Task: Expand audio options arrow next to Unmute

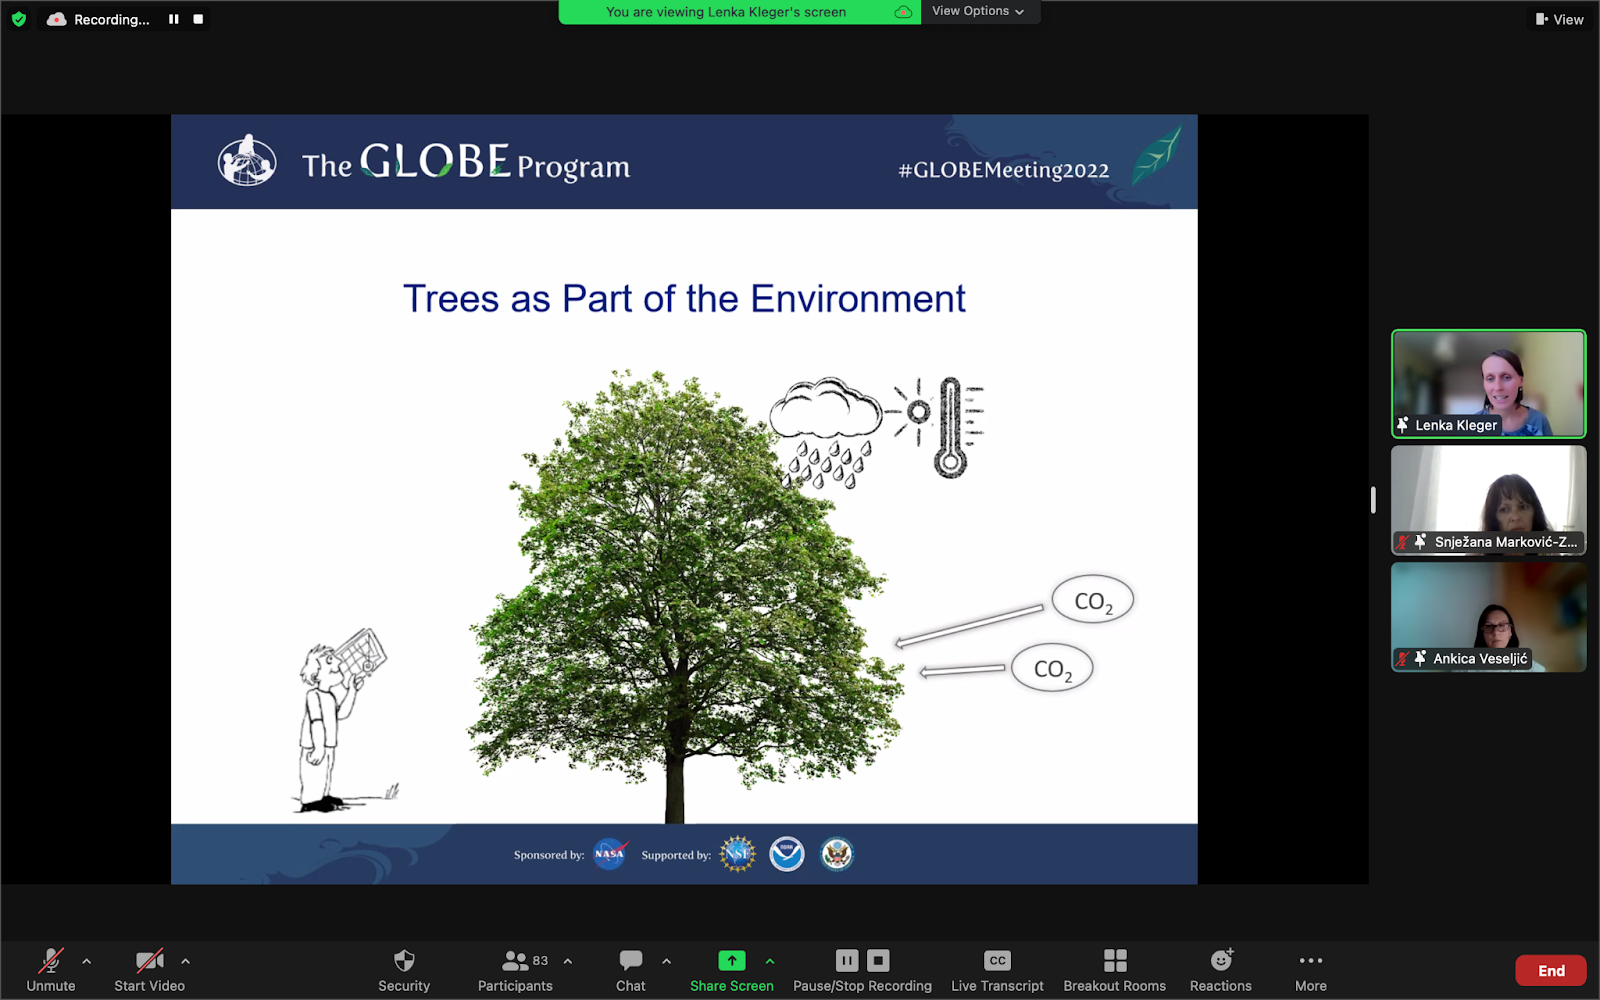Action: 87,961
